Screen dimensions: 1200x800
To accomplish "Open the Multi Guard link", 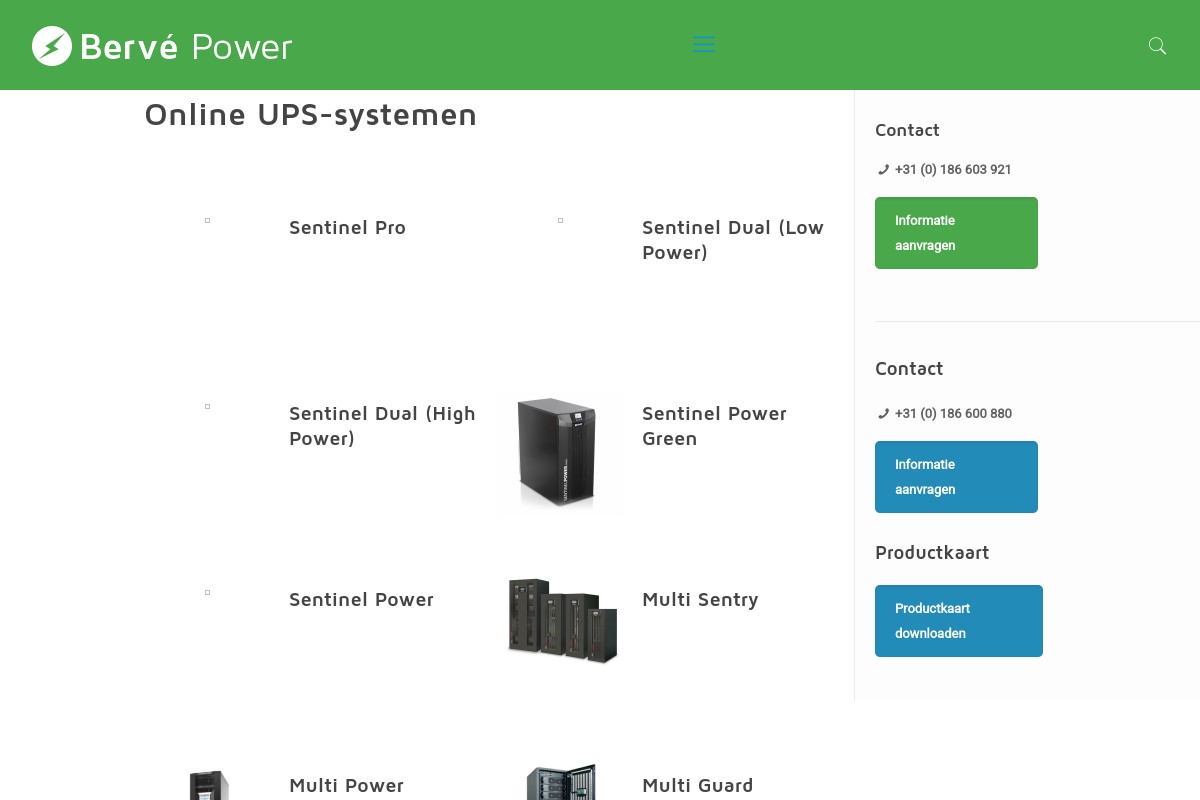I will click(697, 785).
